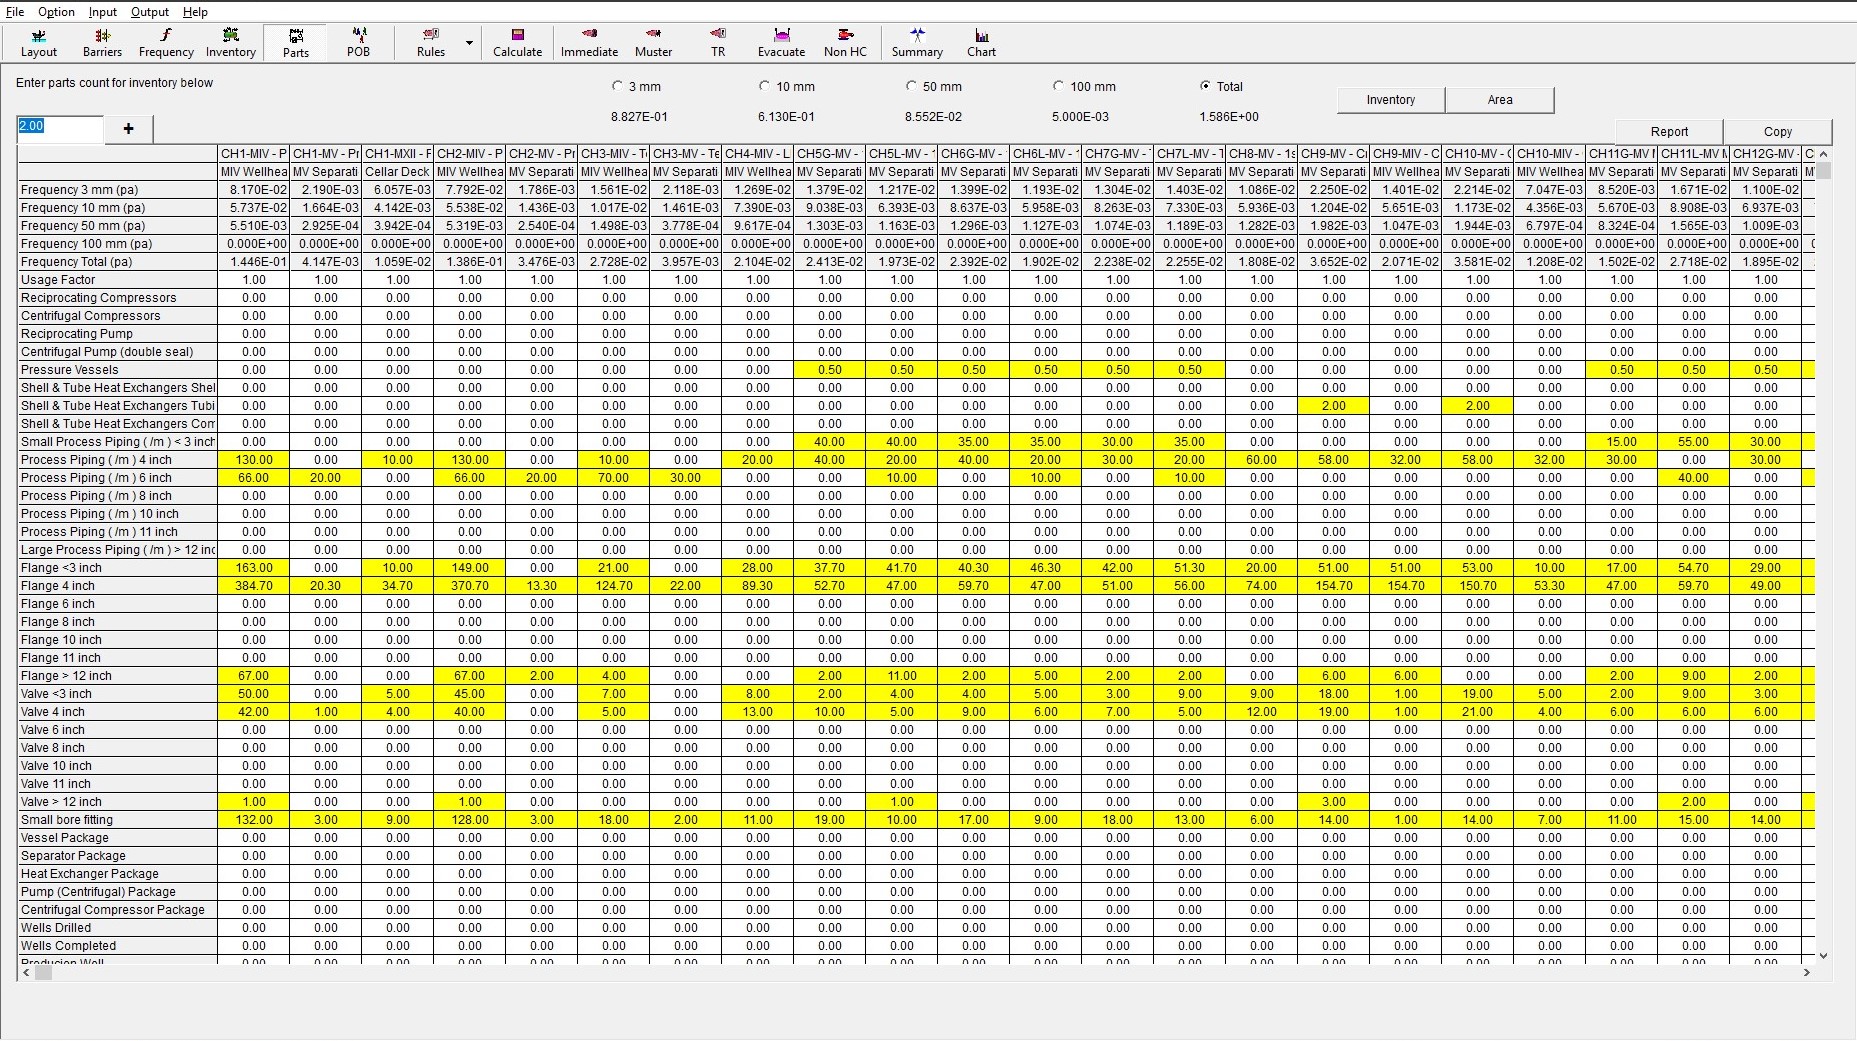Select the Cellar Deck column subheader

point(398,172)
